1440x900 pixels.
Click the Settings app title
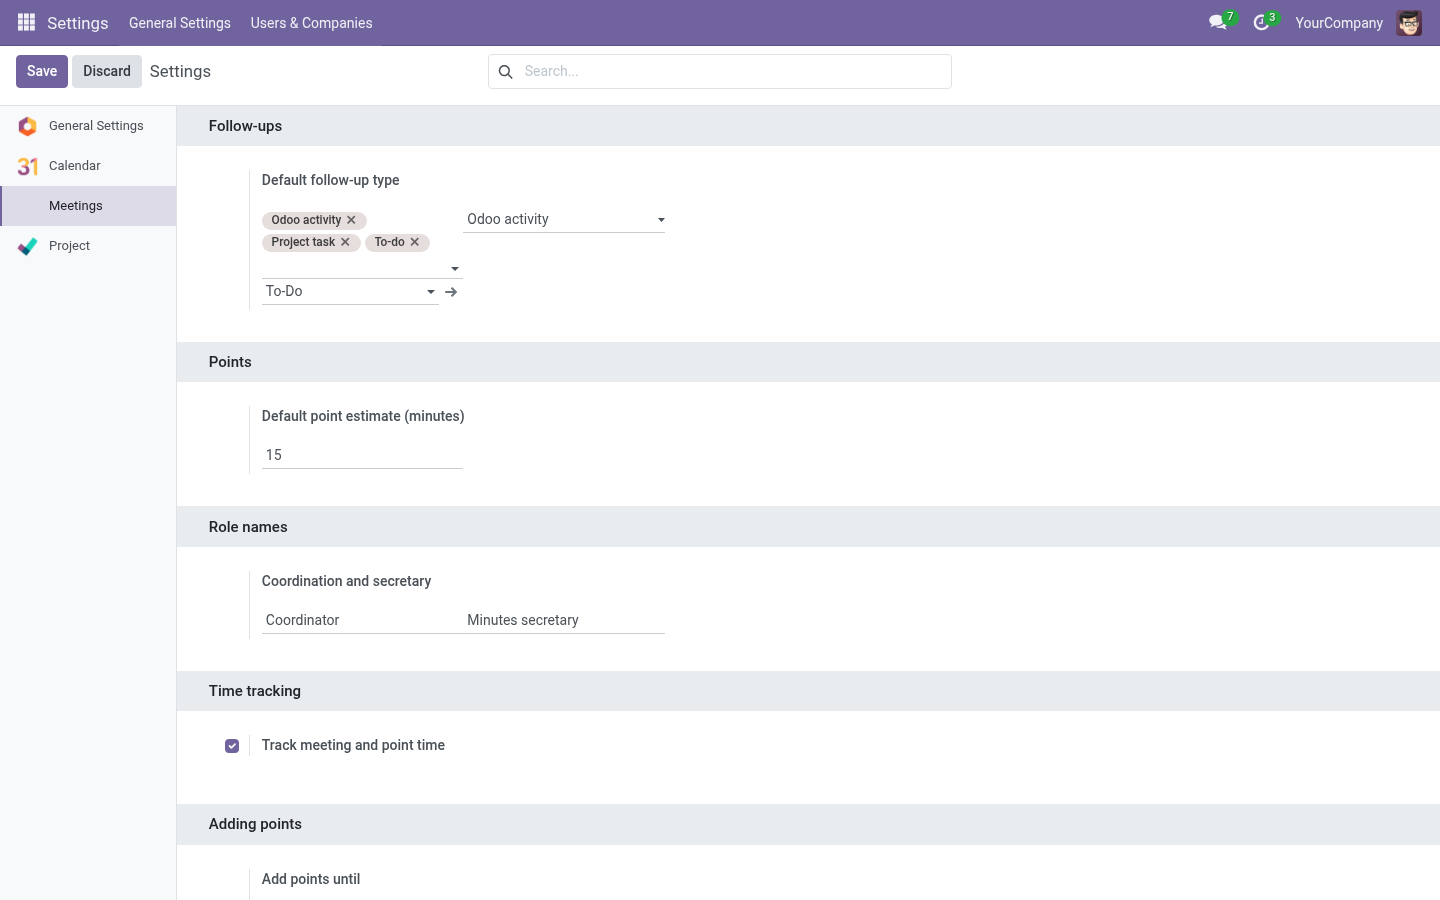(78, 23)
